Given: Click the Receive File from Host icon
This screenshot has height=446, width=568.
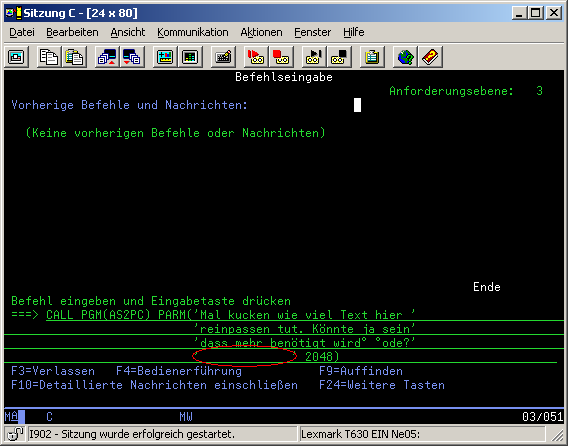Looking at the screenshot, I should tap(132, 57).
